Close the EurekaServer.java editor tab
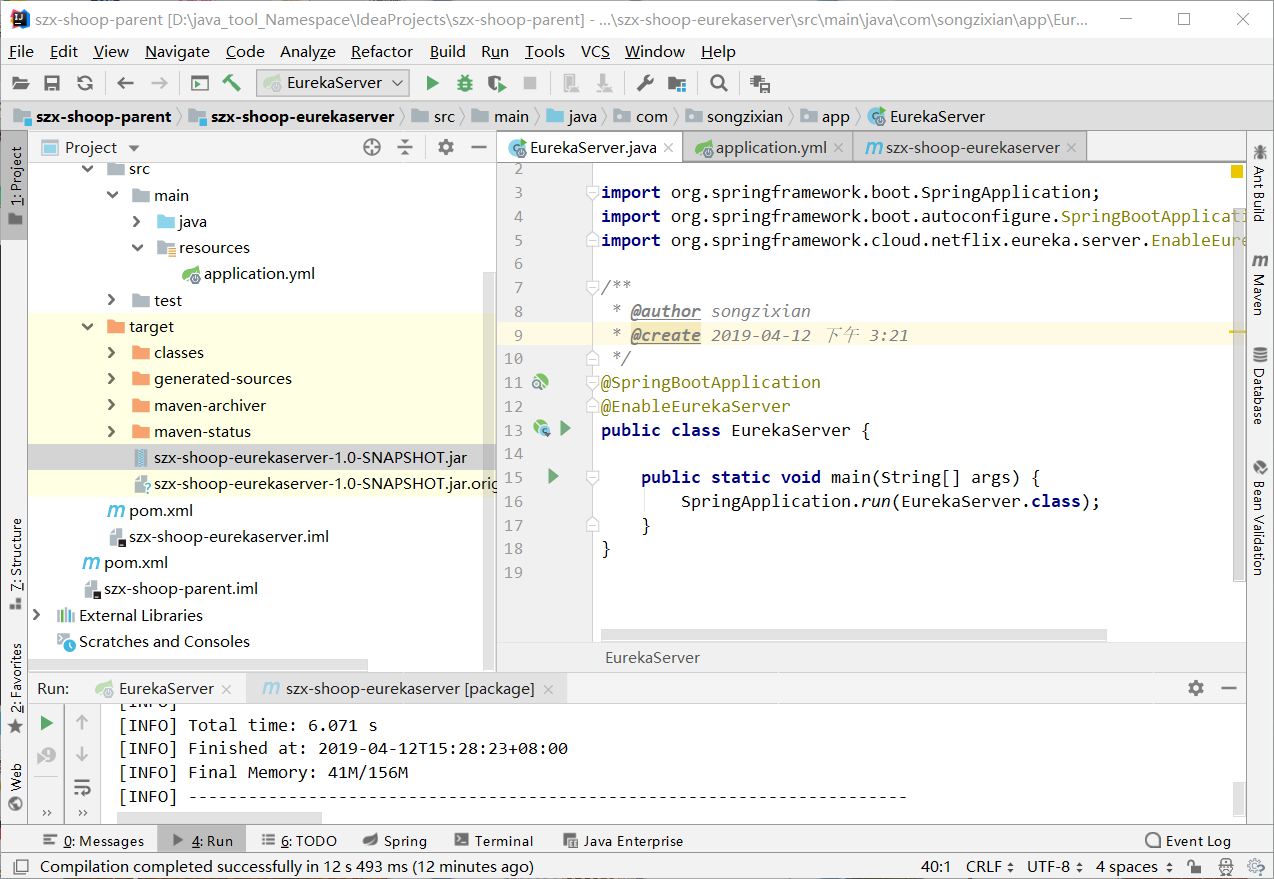1274x879 pixels. coord(668,148)
